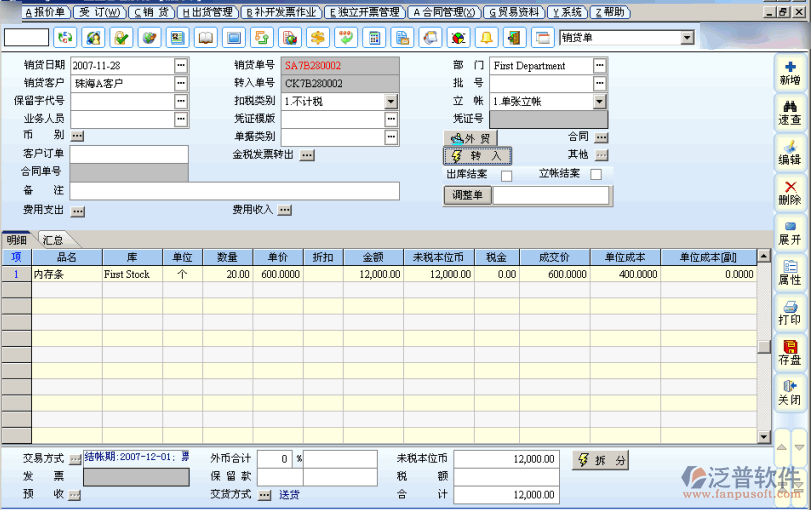811x510 pixels.
Task: Save using the 存盘 disk icon
Action: [790, 352]
